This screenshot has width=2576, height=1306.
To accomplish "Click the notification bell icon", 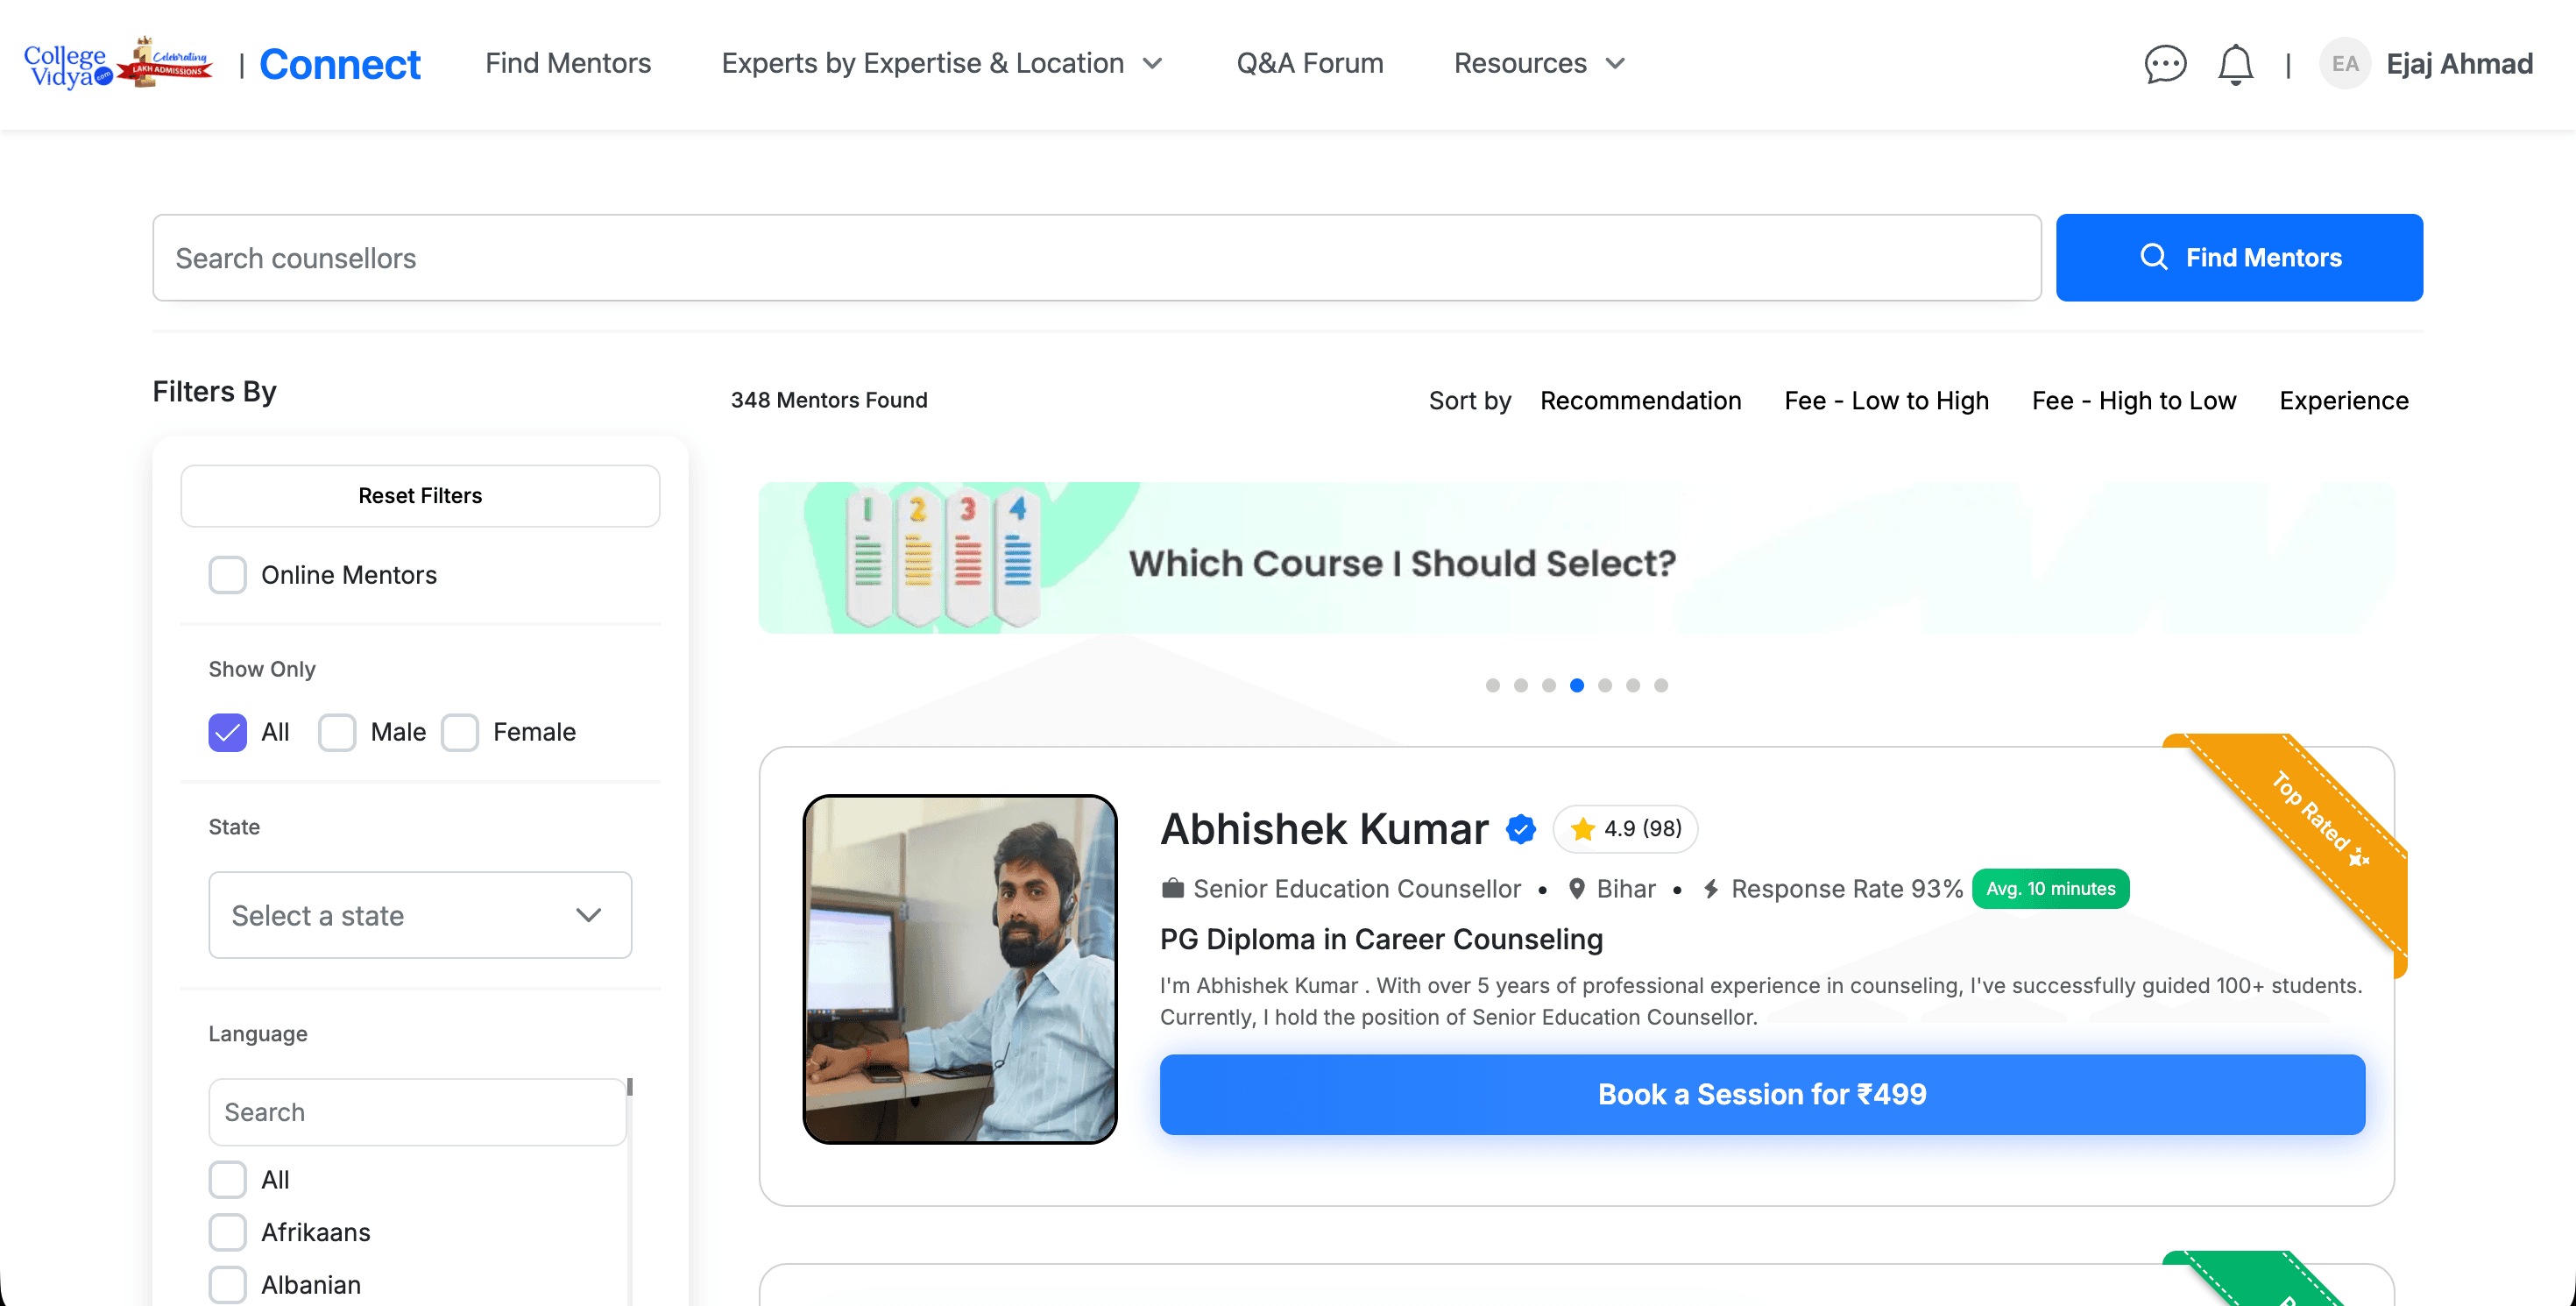I will 2235,65.
